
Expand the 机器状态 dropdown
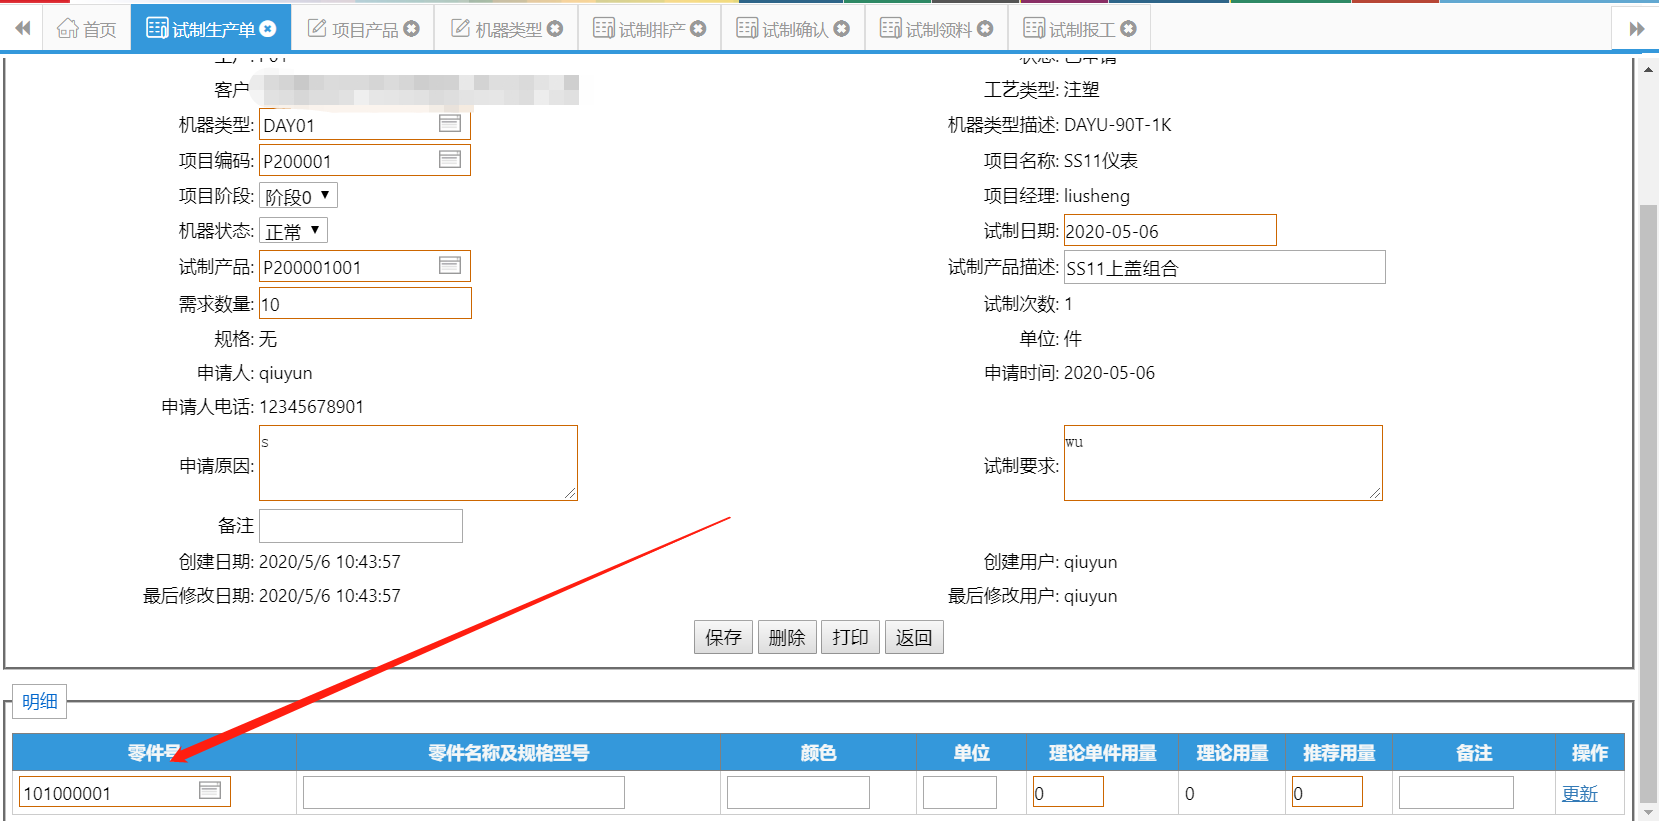coord(293,231)
